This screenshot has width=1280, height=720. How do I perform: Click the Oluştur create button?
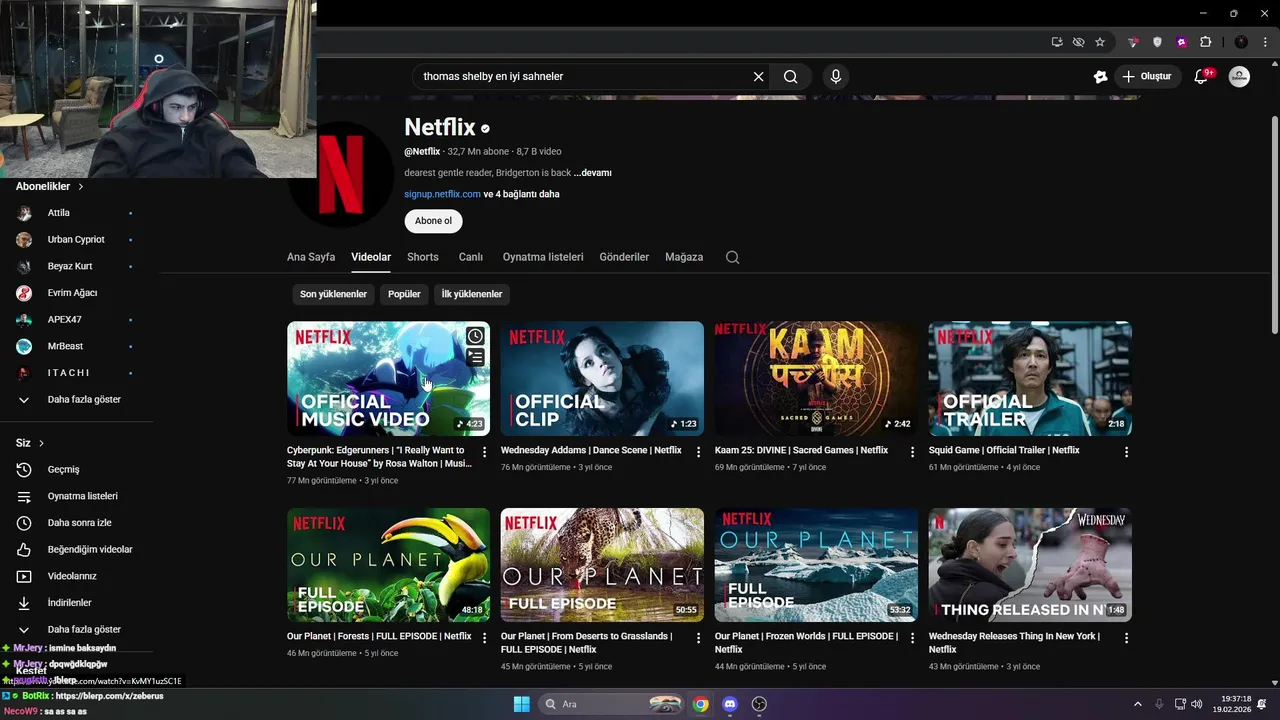[1146, 76]
